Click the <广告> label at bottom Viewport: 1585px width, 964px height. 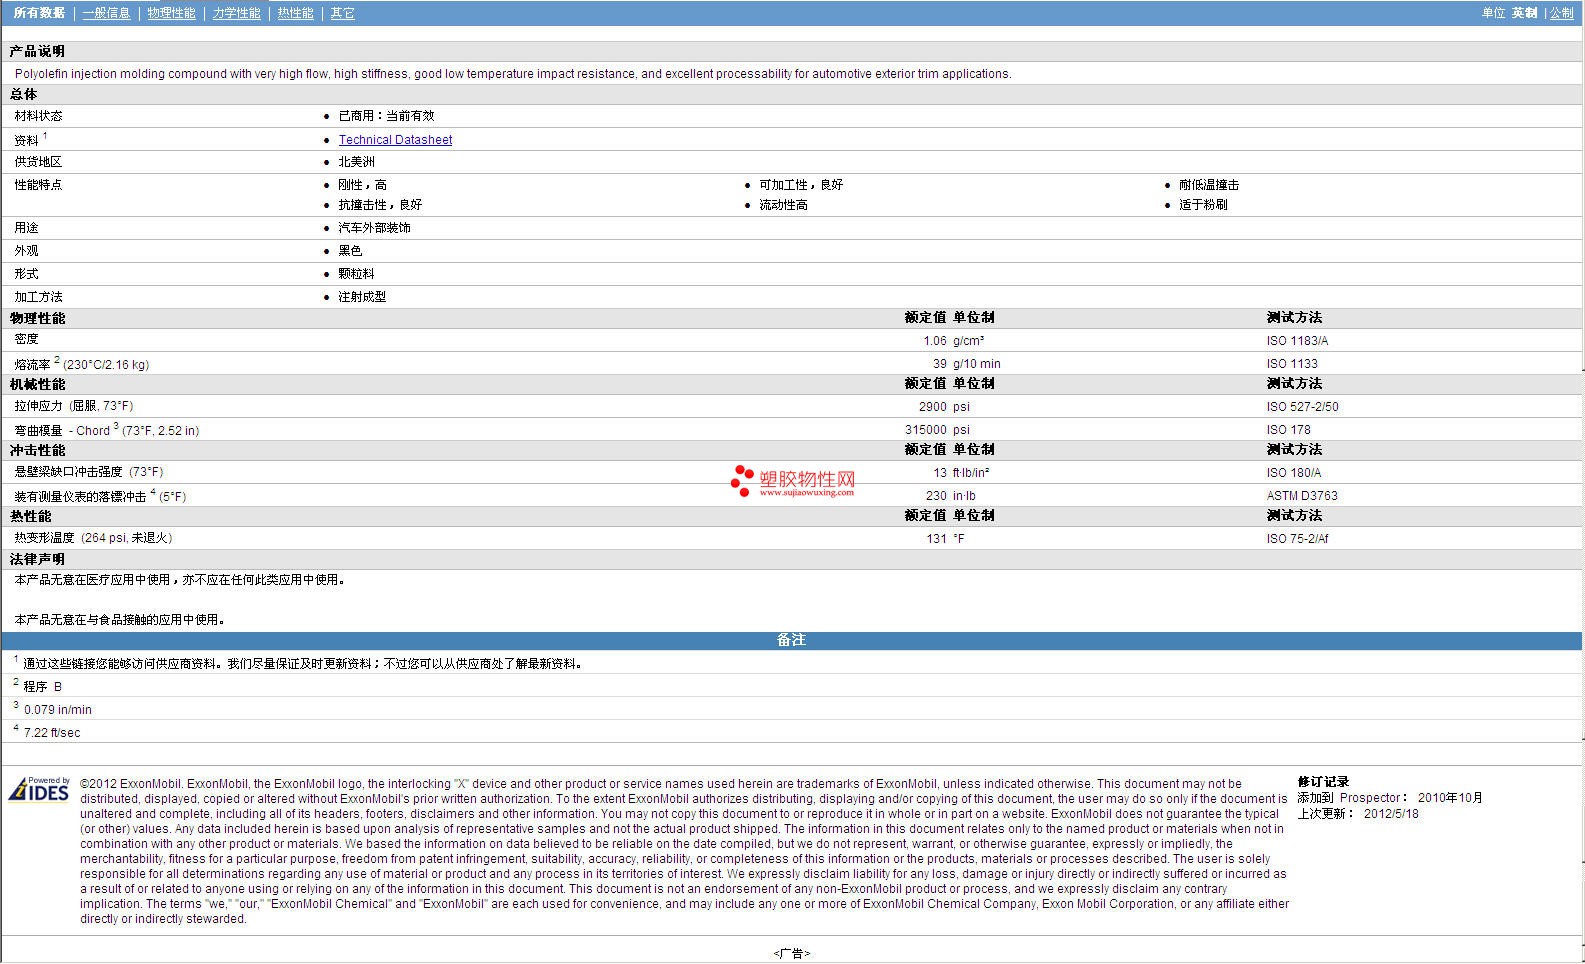(x=791, y=954)
